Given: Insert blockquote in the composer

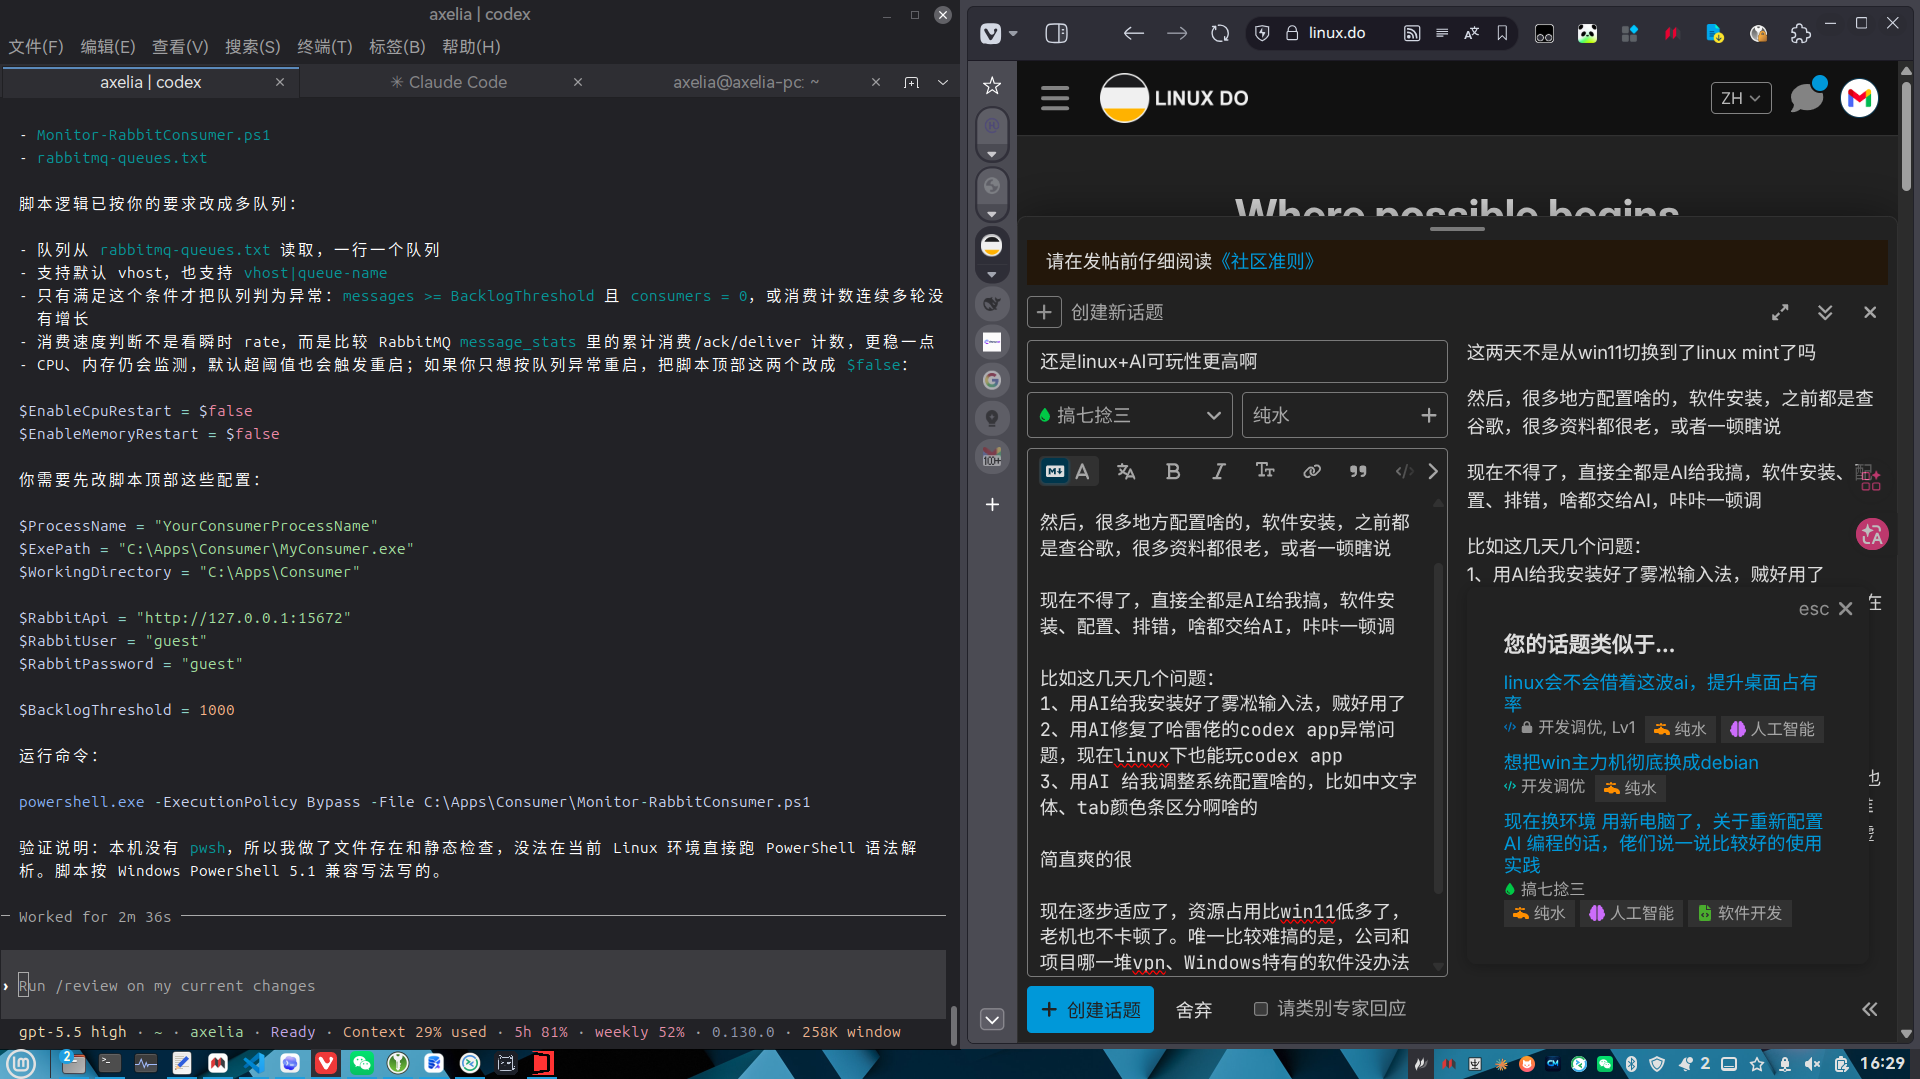Looking at the screenshot, I should 1358,471.
